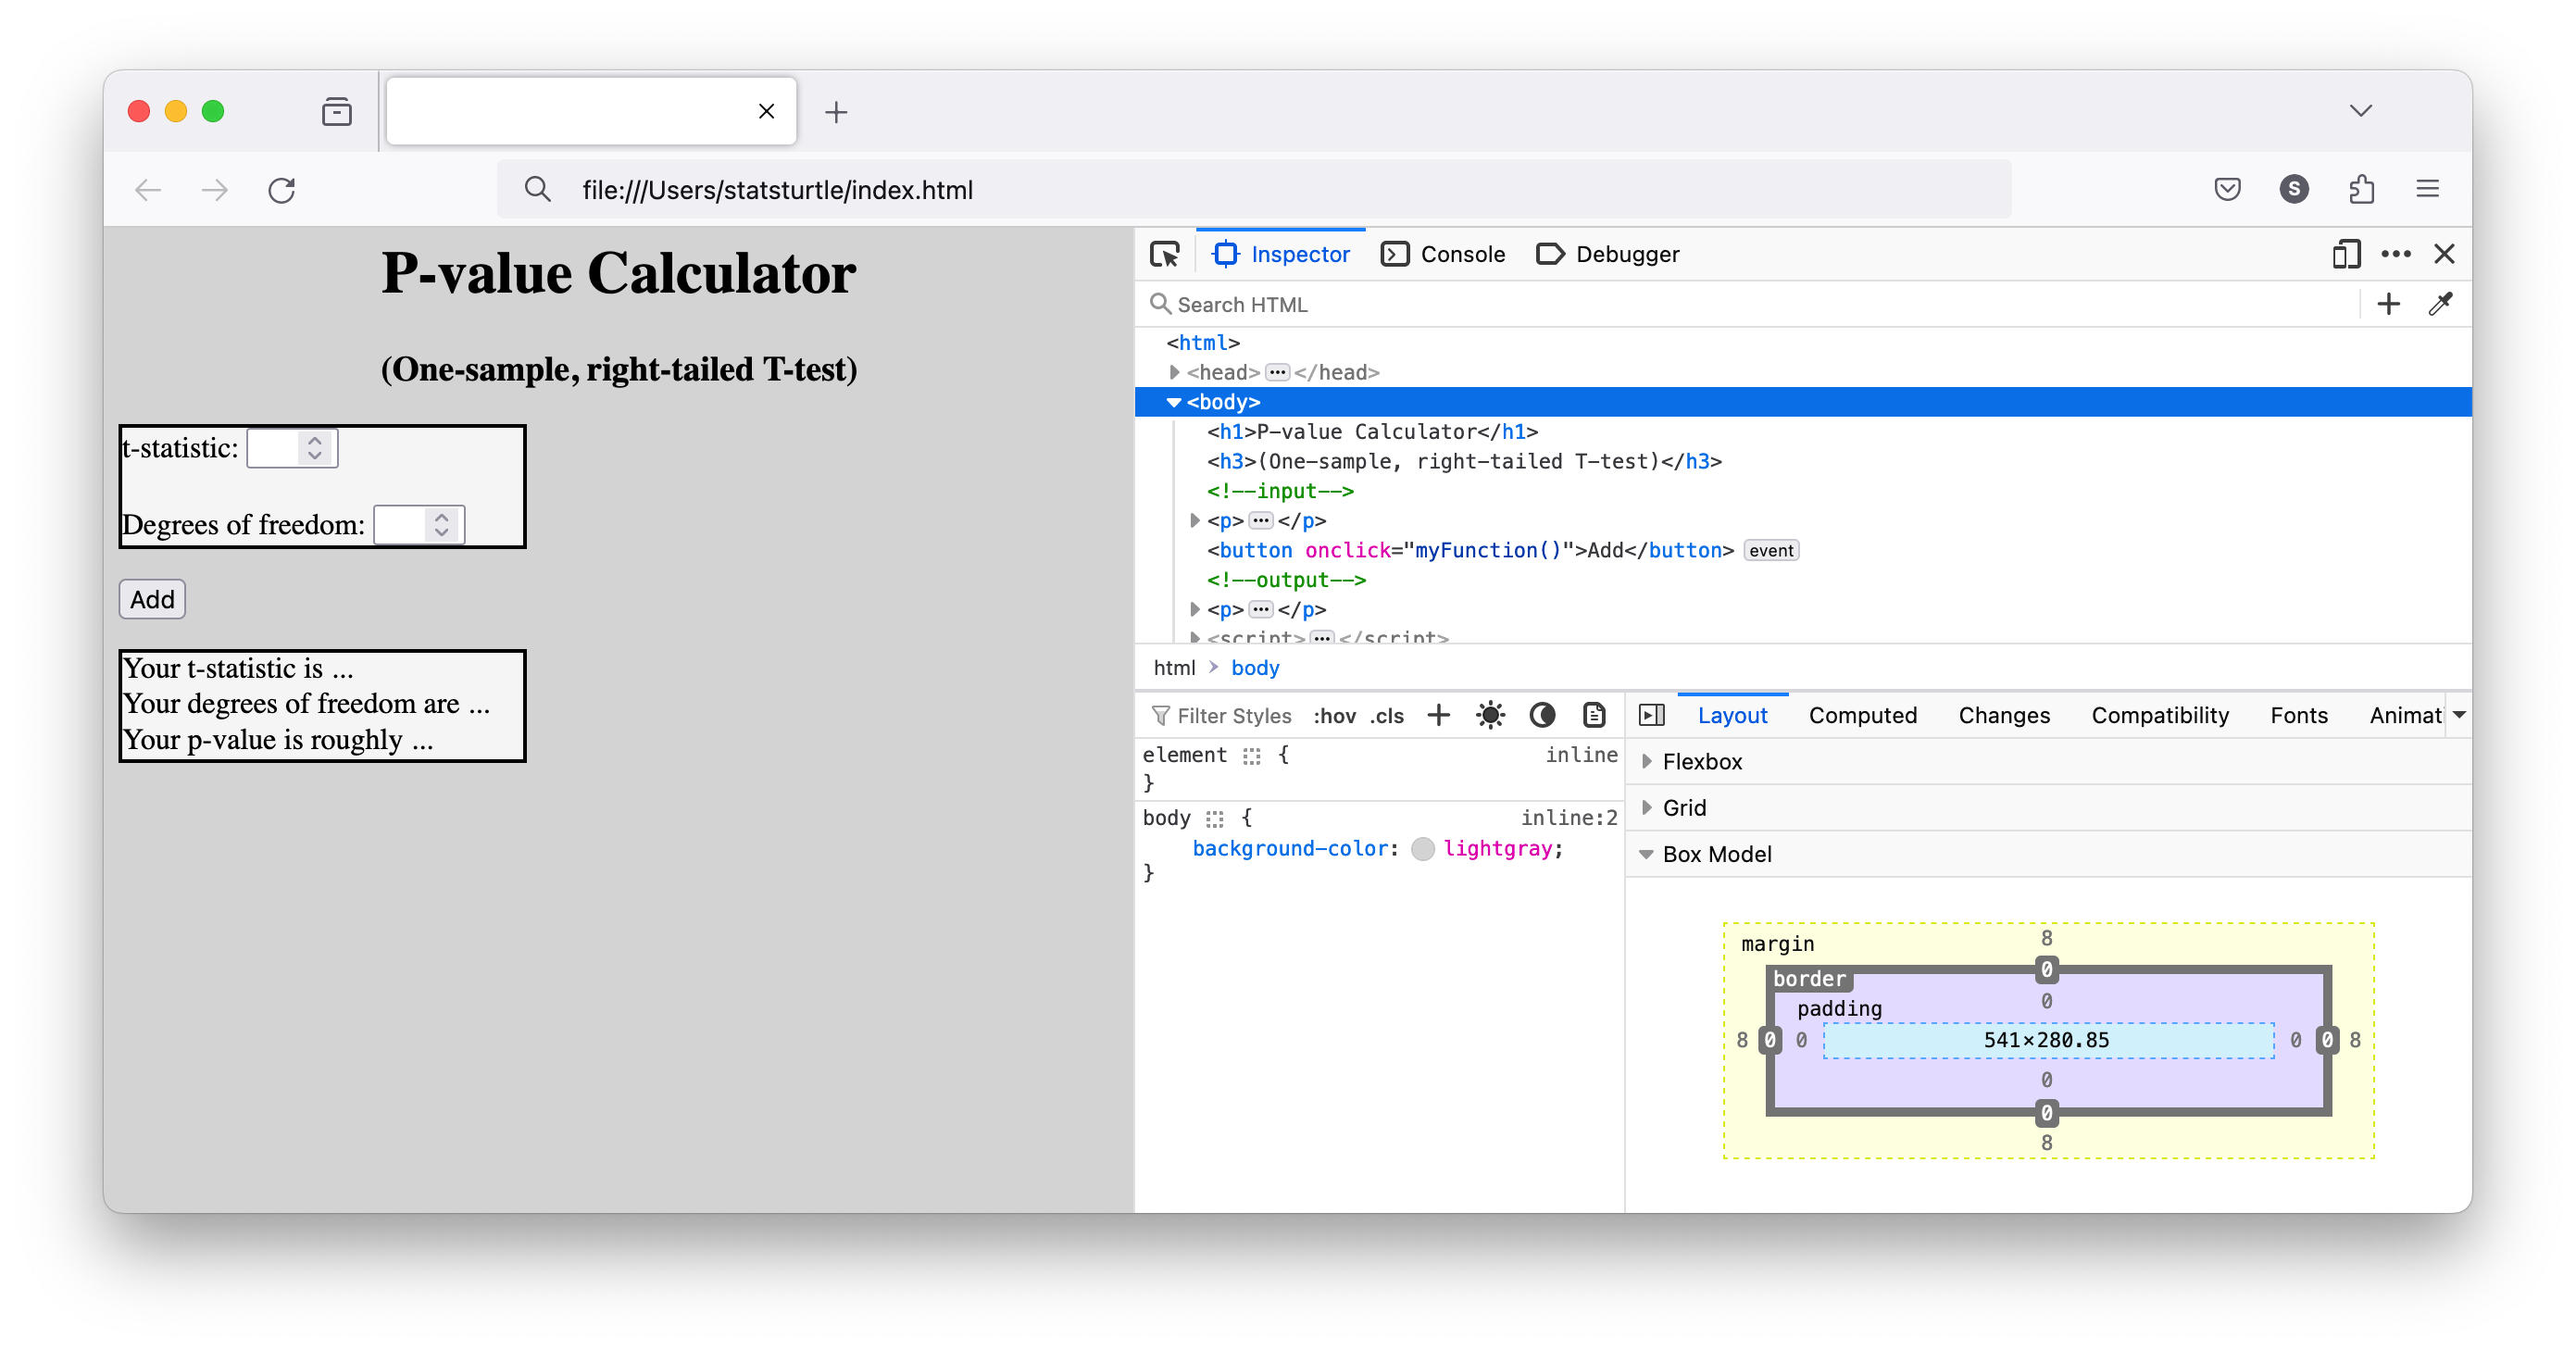
Task: Go back to the previous page
Action: (x=148, y=190)
